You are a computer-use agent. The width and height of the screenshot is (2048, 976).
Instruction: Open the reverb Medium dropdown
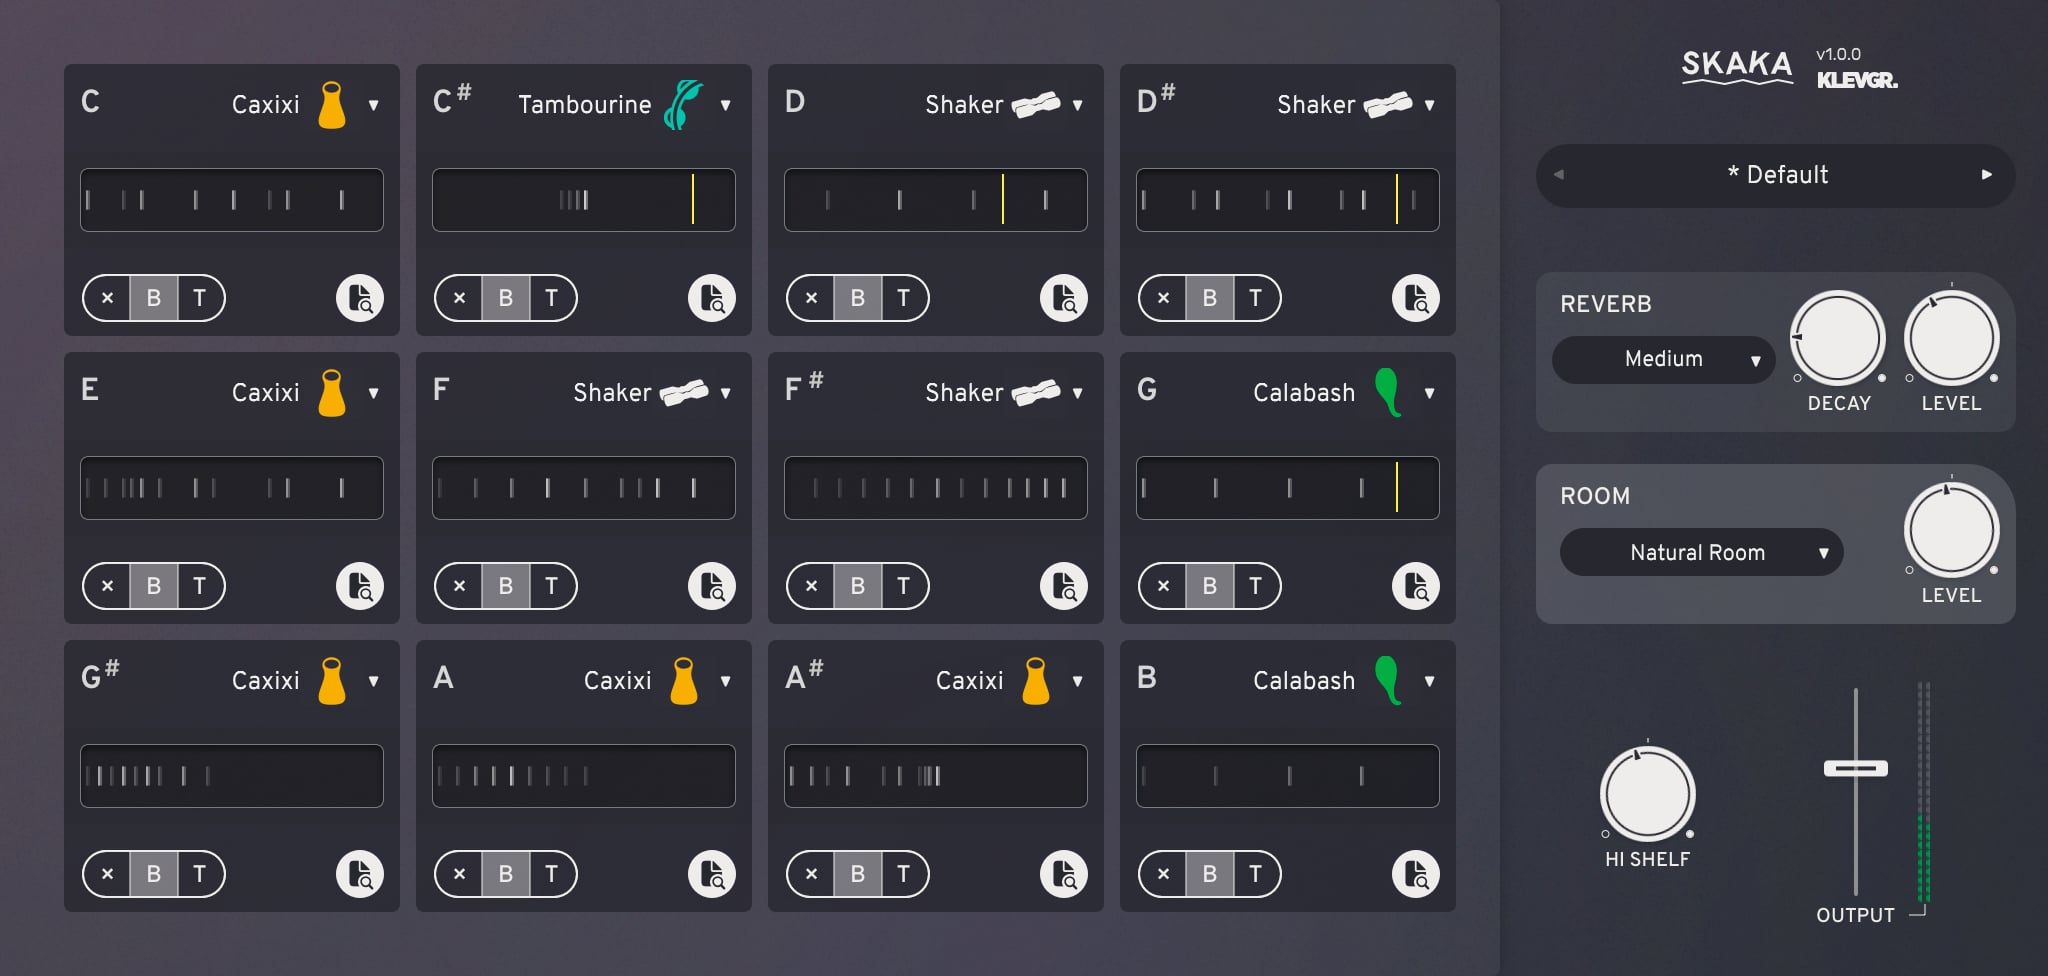1663,359
